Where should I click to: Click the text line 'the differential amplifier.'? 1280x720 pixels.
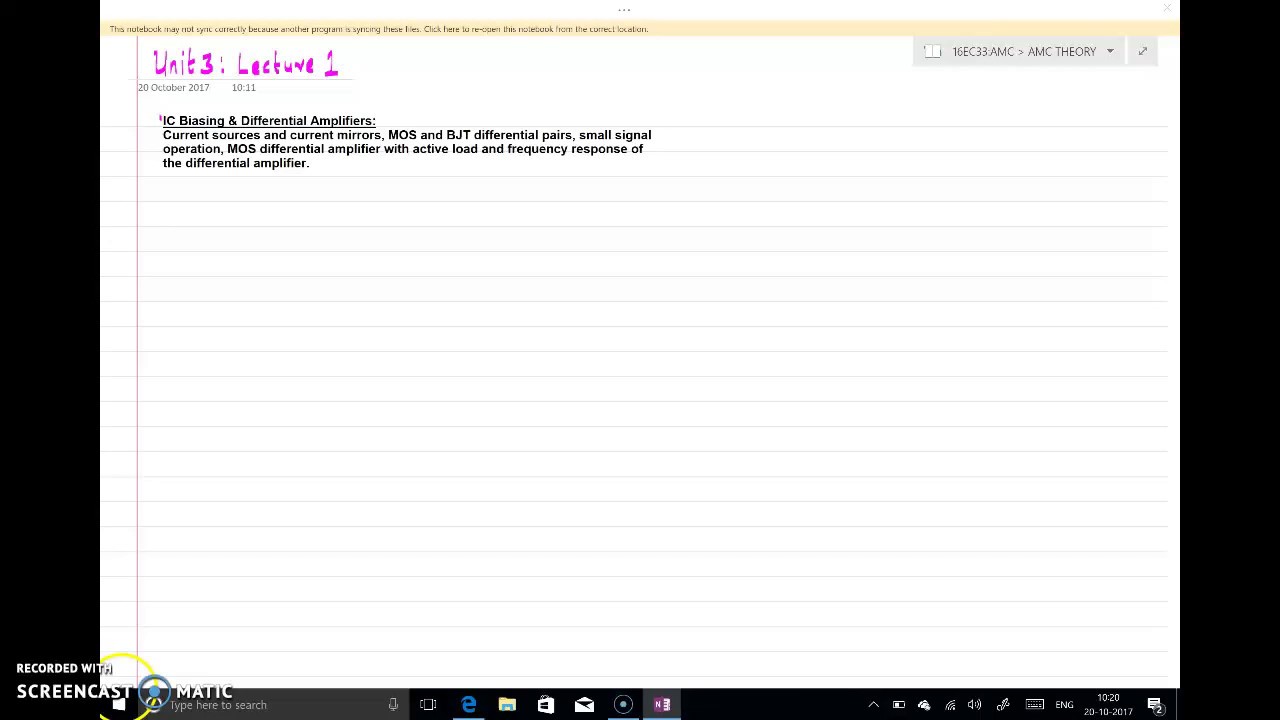[236, 163]
